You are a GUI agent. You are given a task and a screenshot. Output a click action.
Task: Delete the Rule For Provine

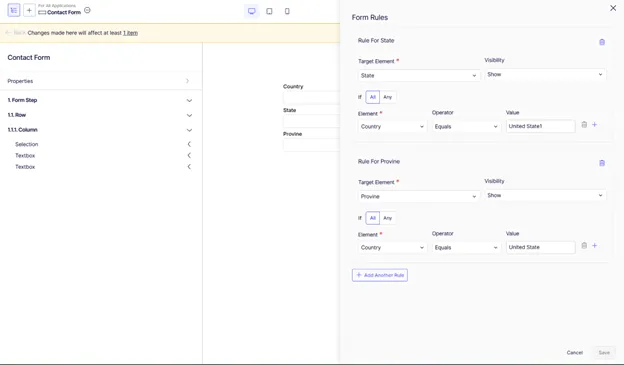coord(602,163)
